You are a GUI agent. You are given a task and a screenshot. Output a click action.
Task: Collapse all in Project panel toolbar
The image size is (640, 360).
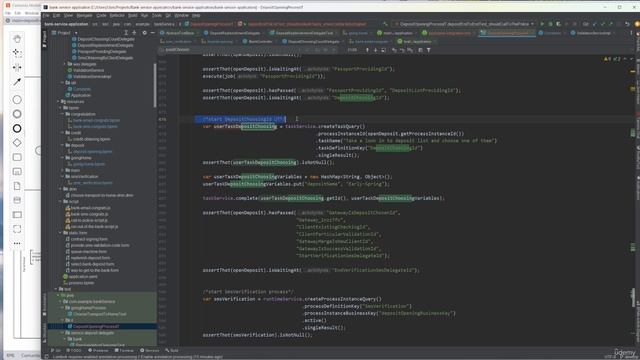(x=134, y=33)
